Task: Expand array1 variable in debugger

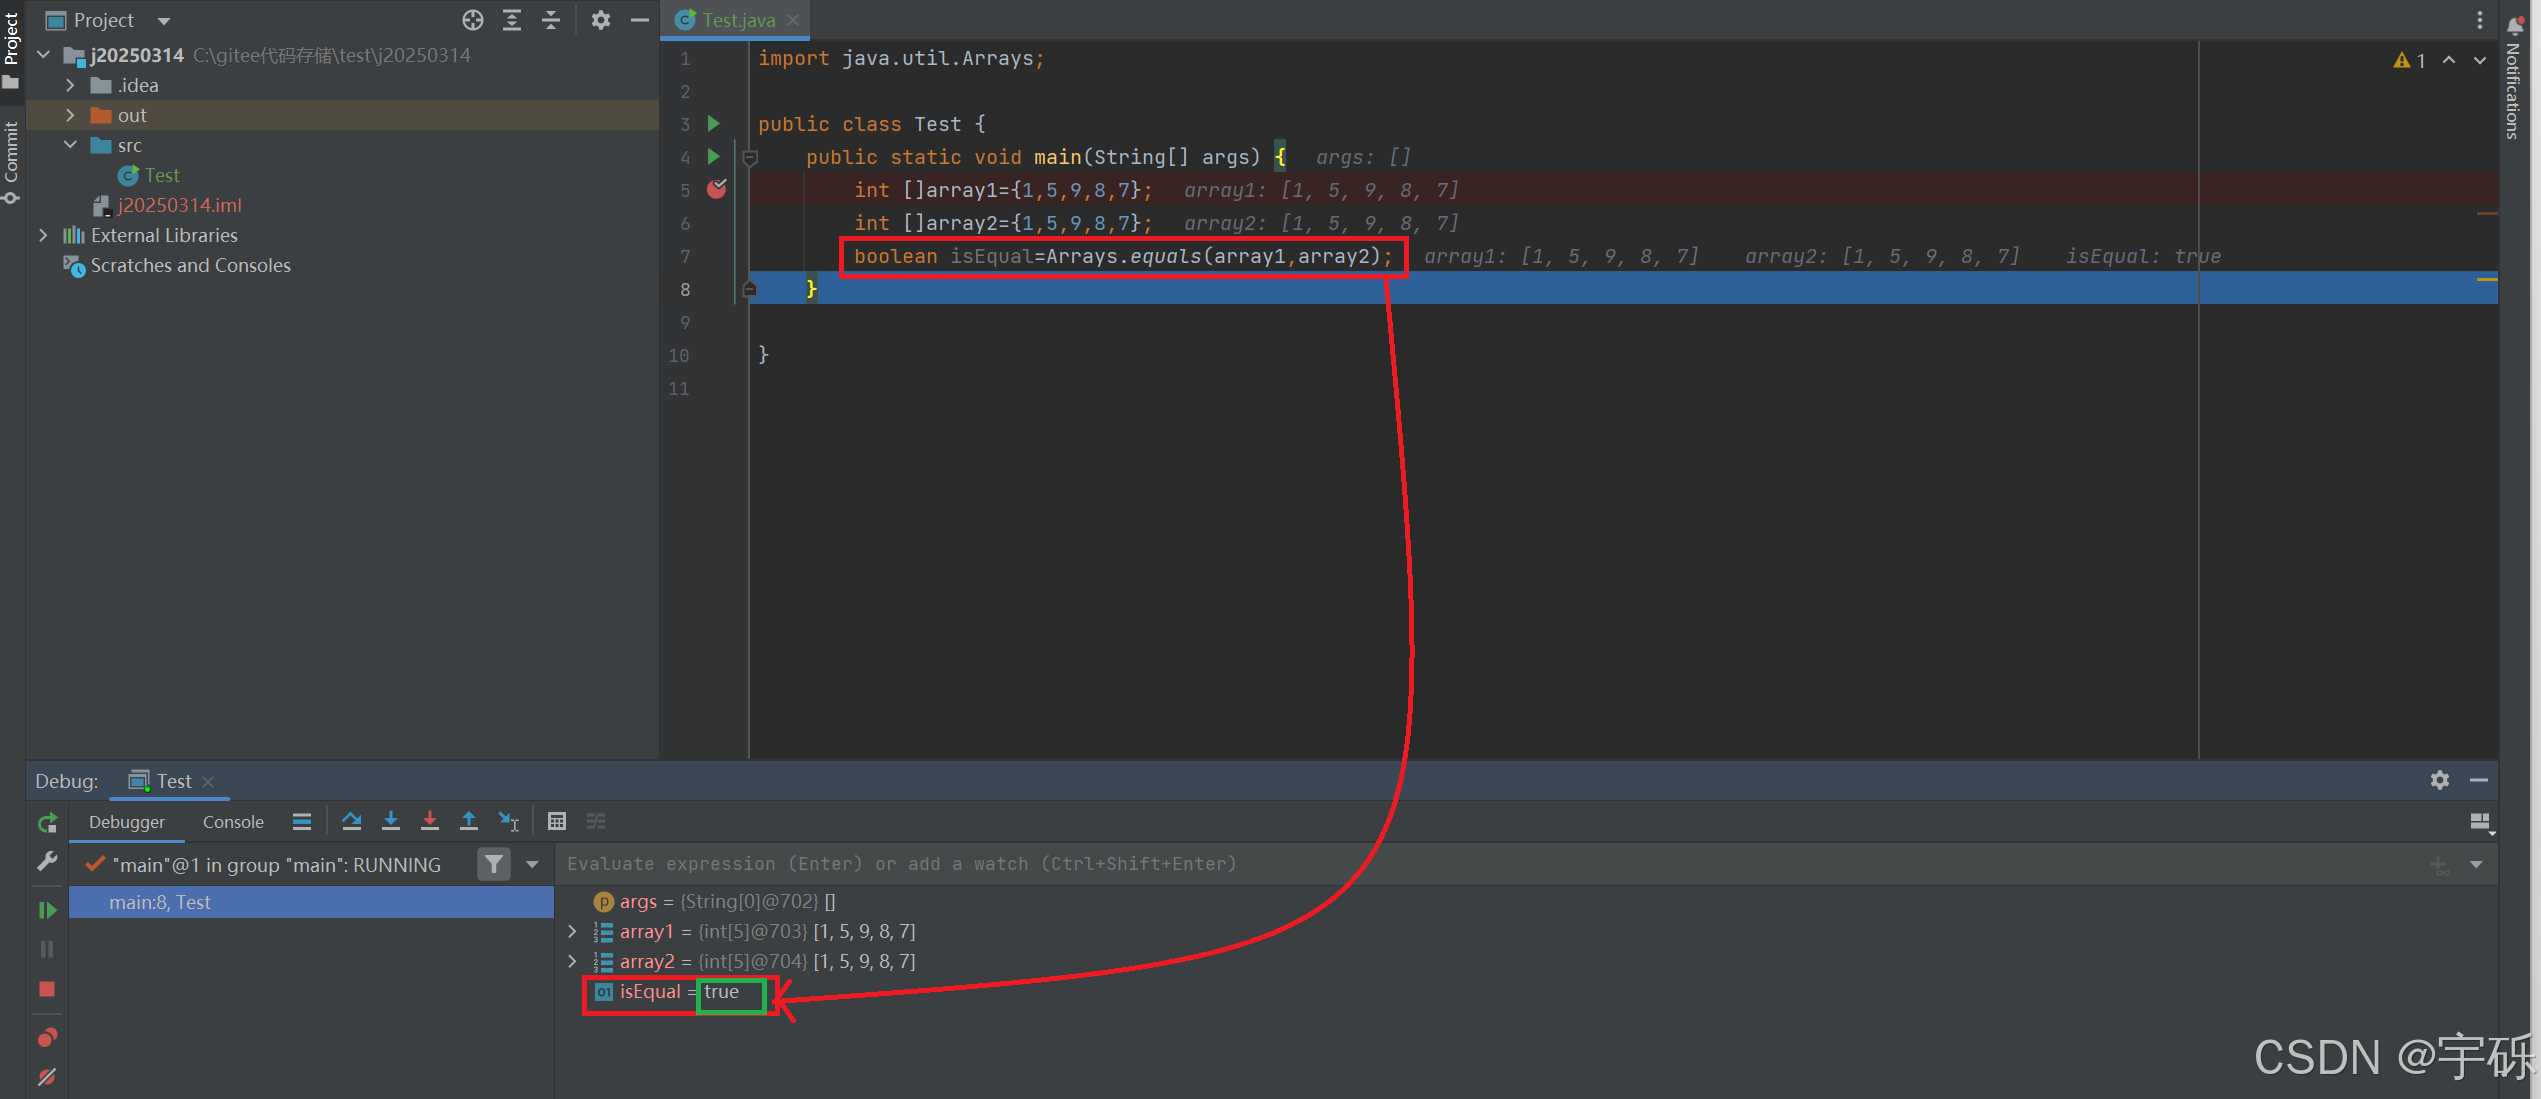Action: [x=572, y=931]
